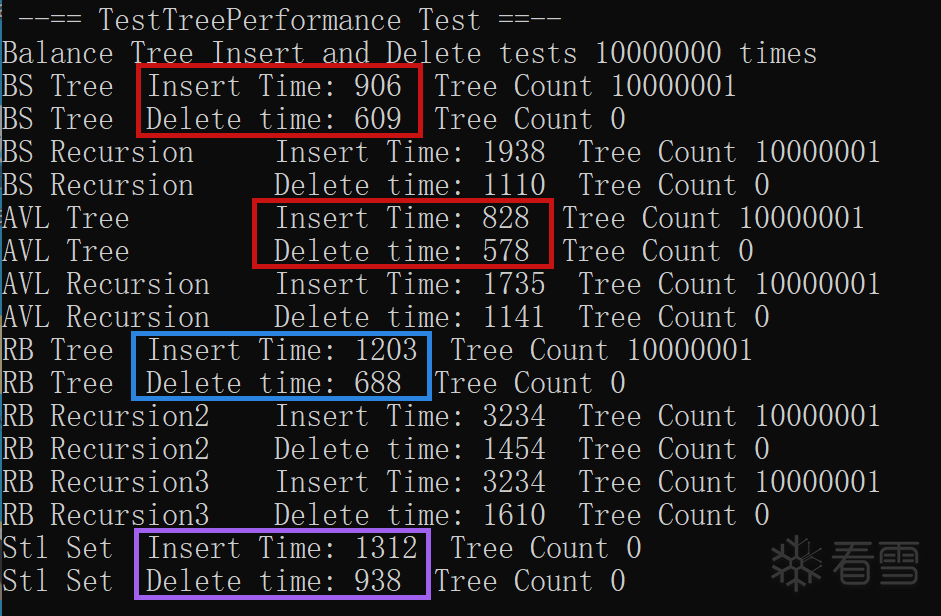Click BS Tree delete time value 609
Screen dimensions: 941x616
coord(377,119)
